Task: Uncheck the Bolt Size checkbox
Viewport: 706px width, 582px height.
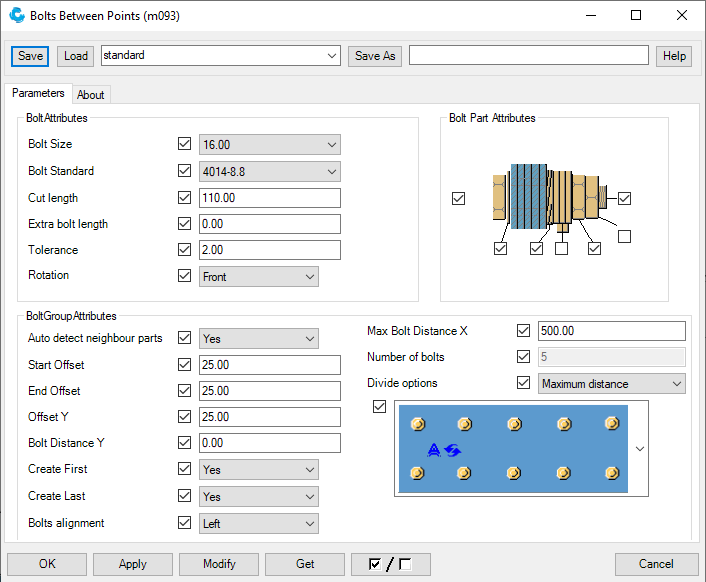Action: [x=184, y=145]
